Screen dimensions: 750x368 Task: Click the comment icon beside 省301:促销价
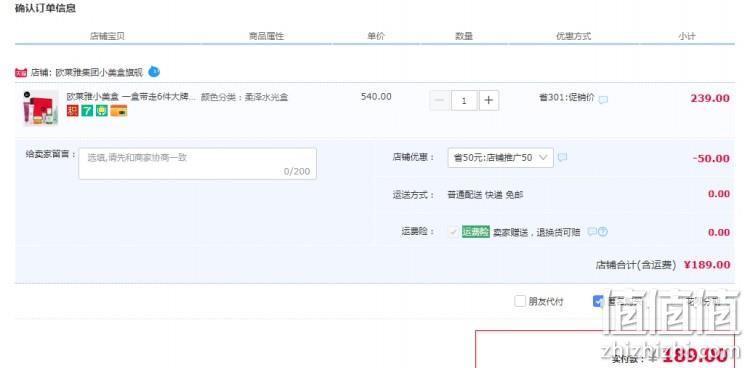coord(604,100)
